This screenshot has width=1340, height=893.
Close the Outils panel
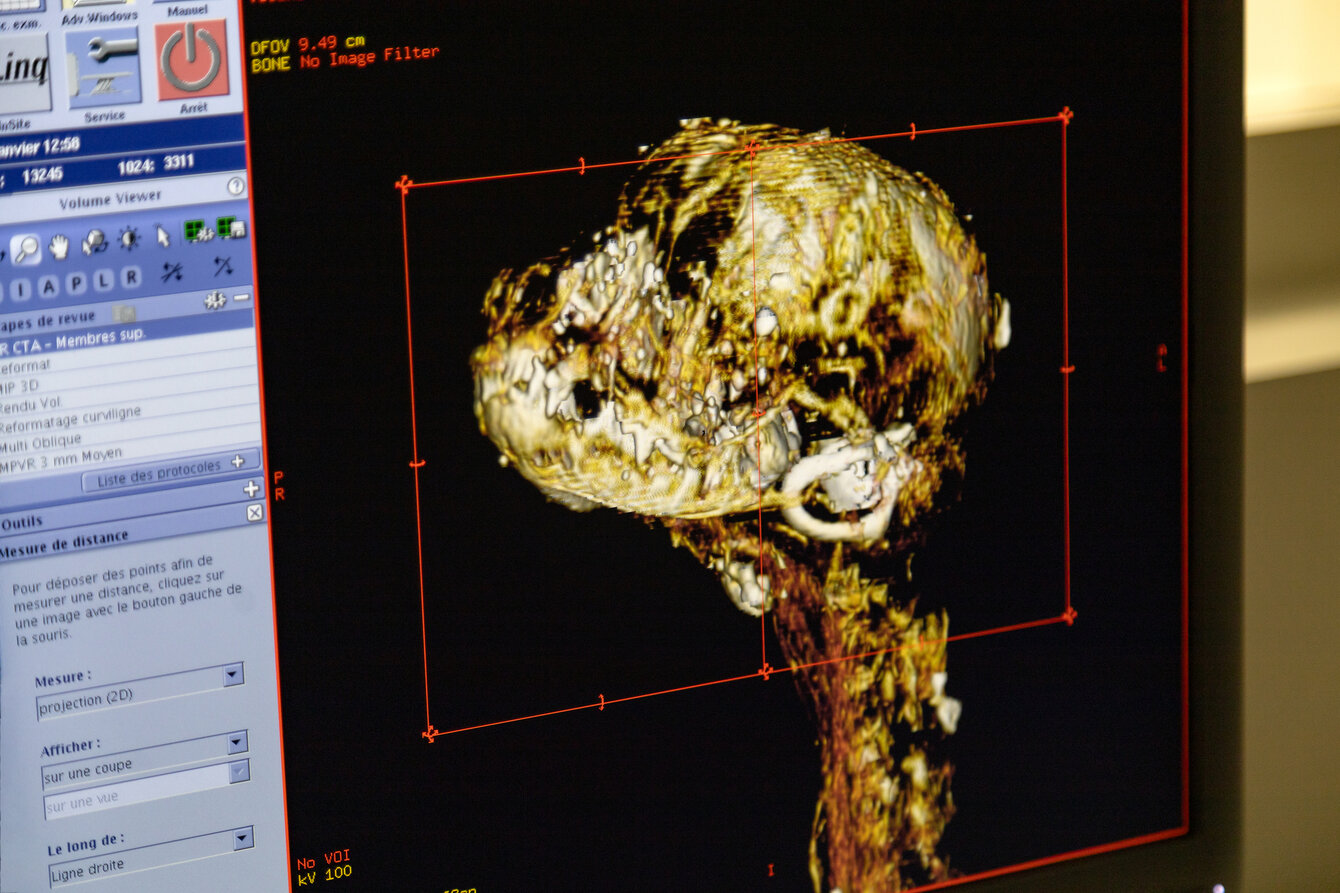pos(254,512)
